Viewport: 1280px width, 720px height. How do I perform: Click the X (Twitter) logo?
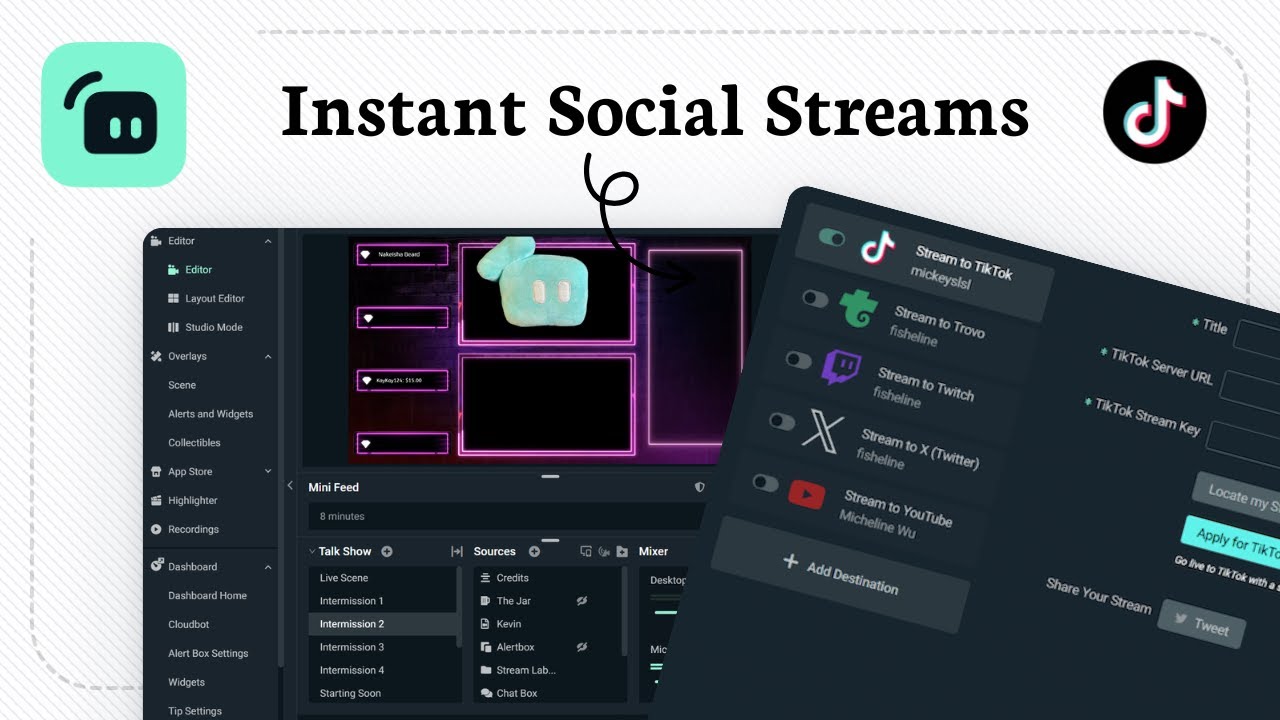(823, 430)
